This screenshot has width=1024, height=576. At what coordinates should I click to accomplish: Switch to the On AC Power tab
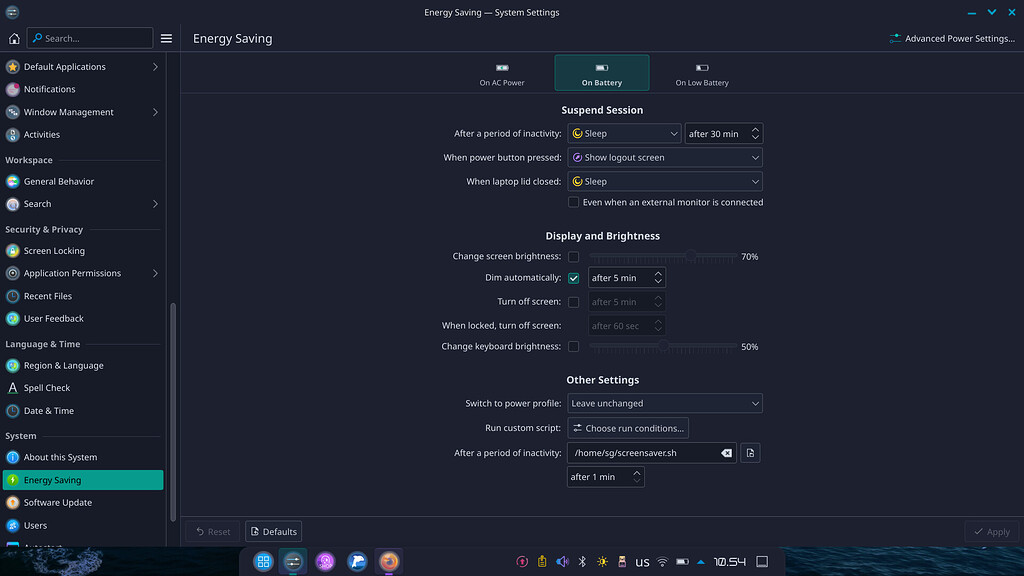502,72
